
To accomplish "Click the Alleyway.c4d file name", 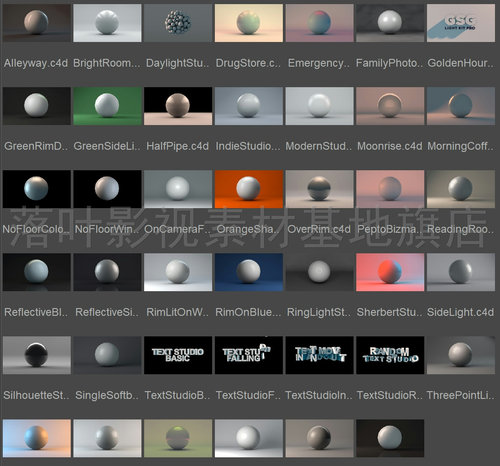I will [36, 63].
